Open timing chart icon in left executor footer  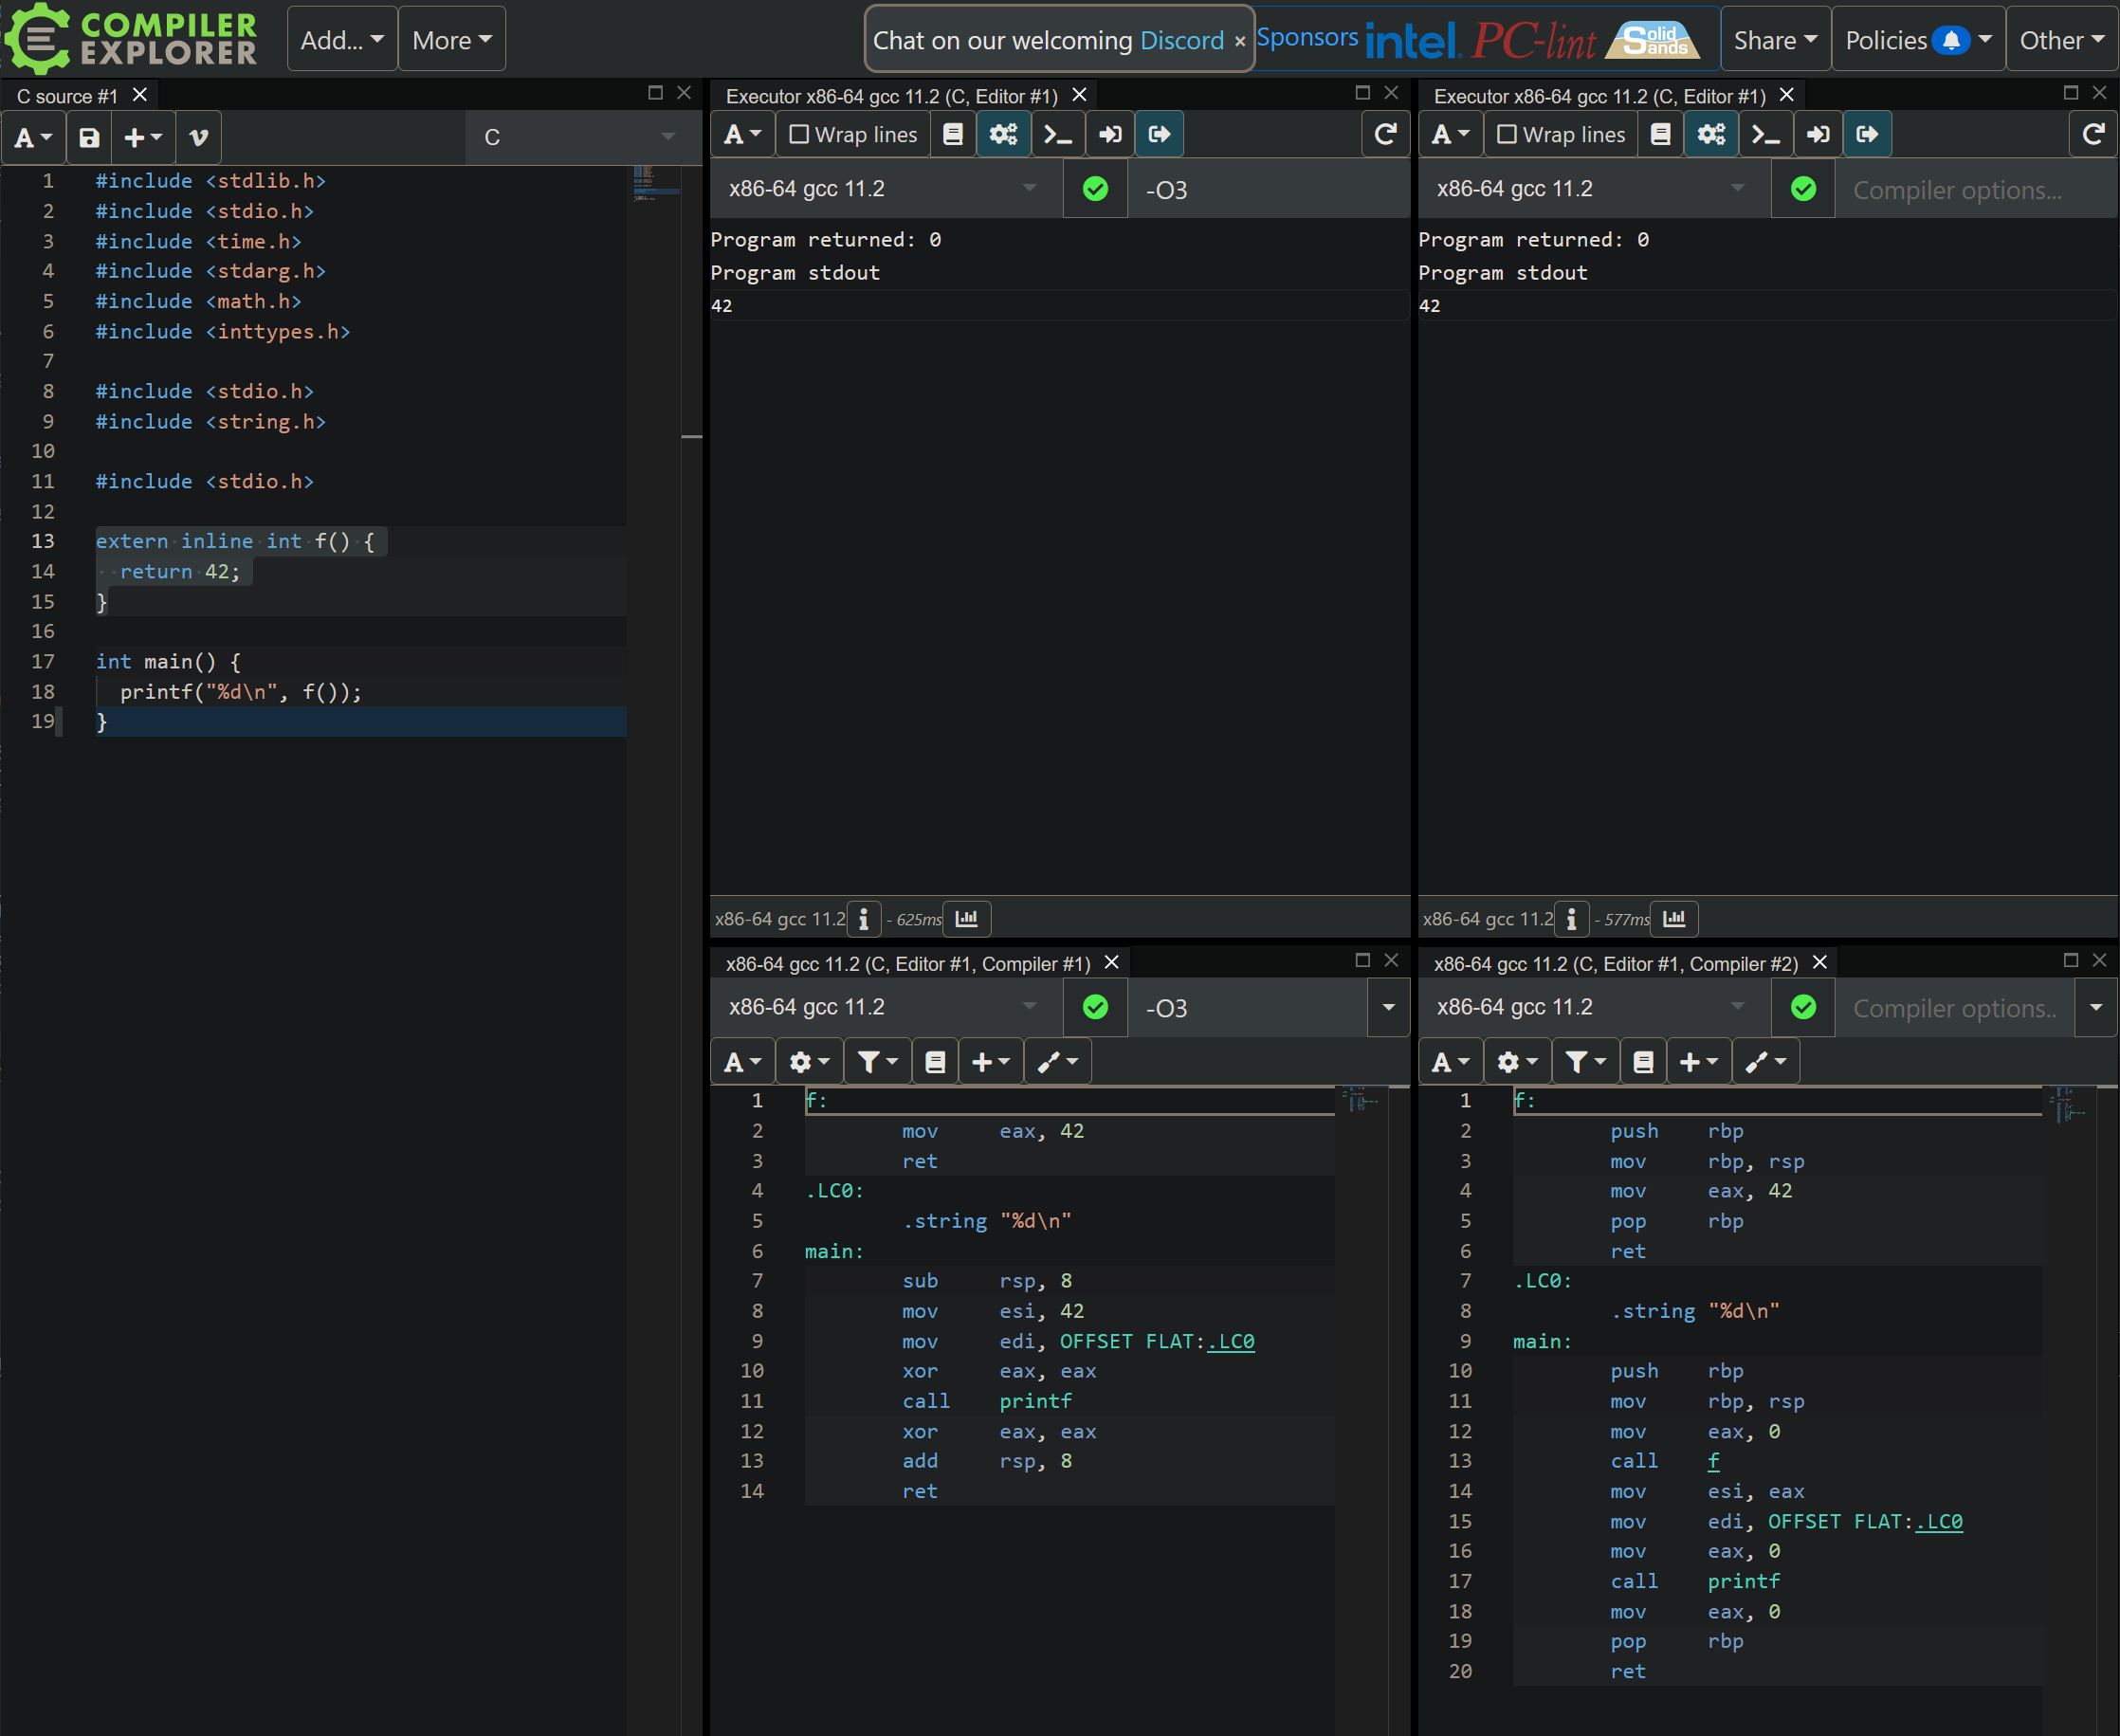pos(967,919)
